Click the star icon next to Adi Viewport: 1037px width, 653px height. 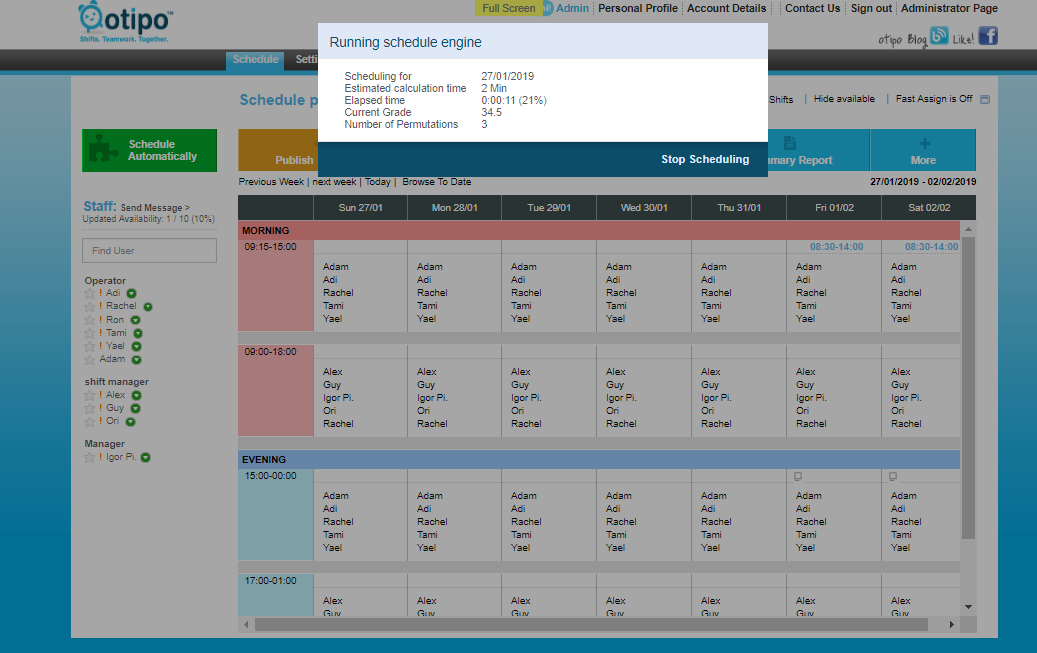point(89,293)
